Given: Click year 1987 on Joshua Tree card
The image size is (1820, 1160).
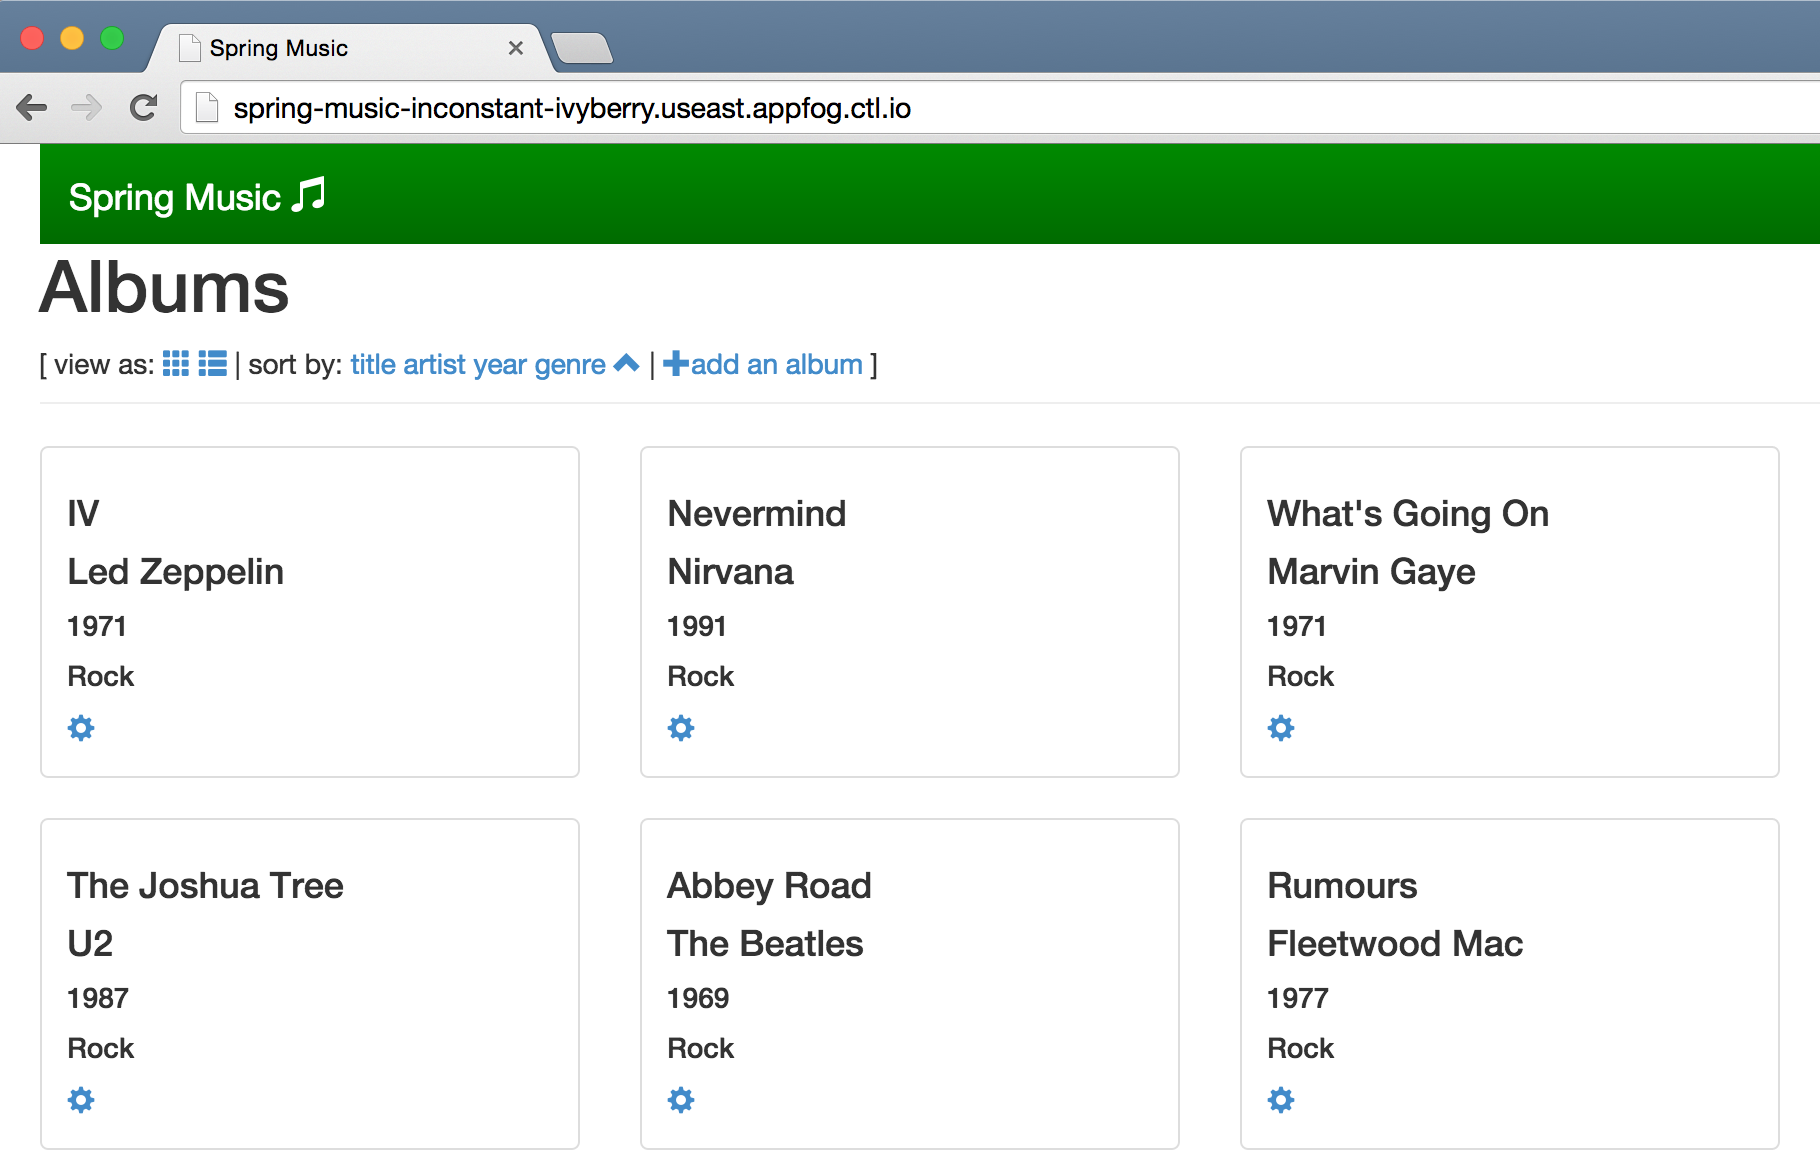Looking at the screenshot, I should pos(98,999).
